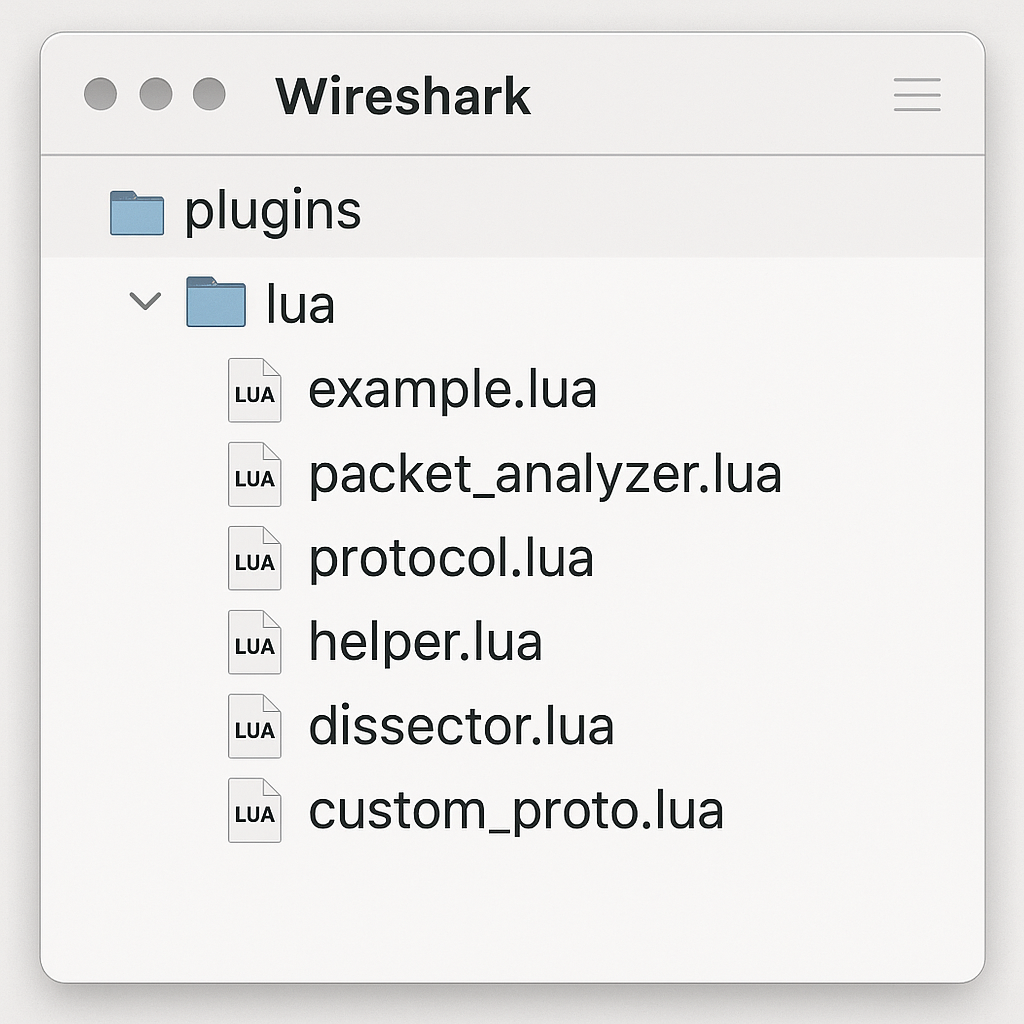Click the LUA file icon next to example.lua
The height and width of the screenshot is (1024, 1024).
click(x=254, y=391)
